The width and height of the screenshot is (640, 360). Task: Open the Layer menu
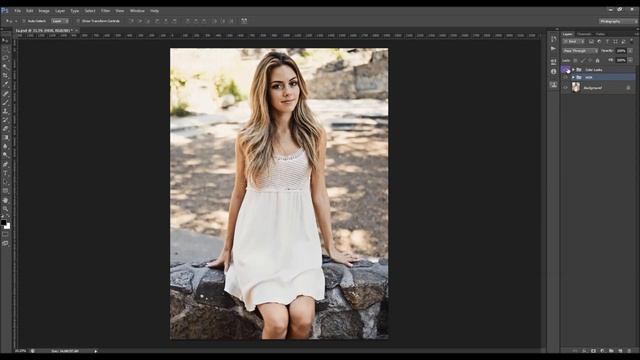pyautogui.click(x=60, y=11)
